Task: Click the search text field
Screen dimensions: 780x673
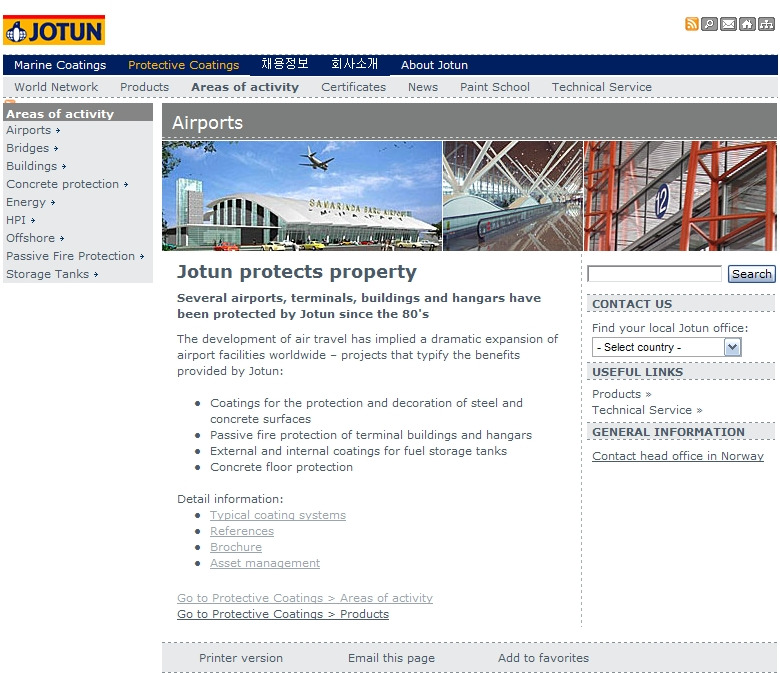Action: (654, 274)
